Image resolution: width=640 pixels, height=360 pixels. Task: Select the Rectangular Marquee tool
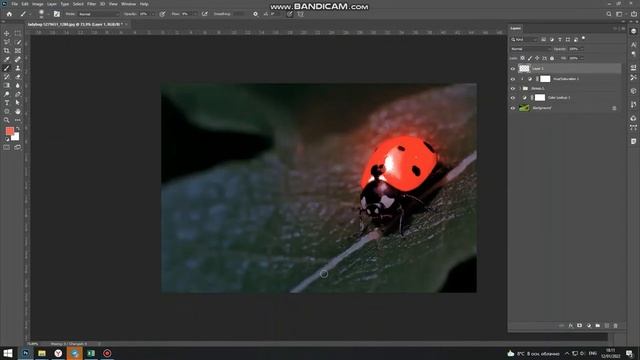point(18,33)
